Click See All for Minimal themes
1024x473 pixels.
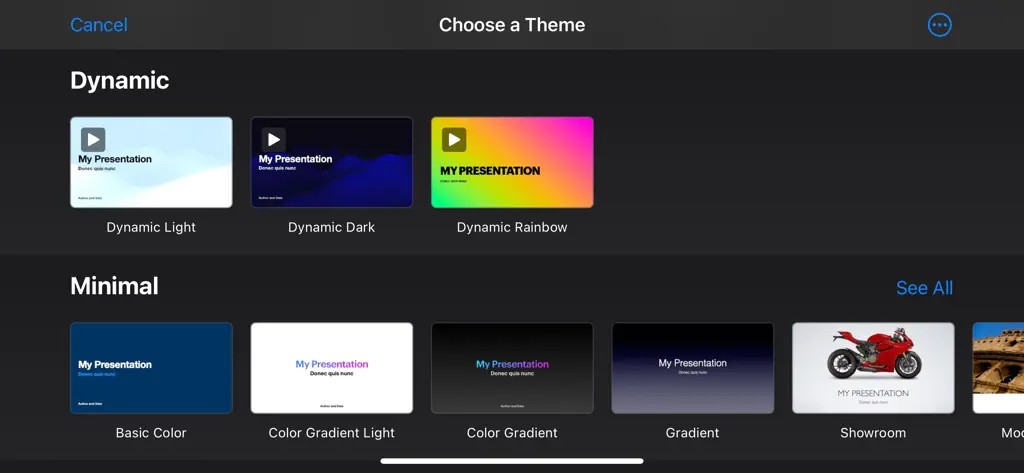click(923, 288)
